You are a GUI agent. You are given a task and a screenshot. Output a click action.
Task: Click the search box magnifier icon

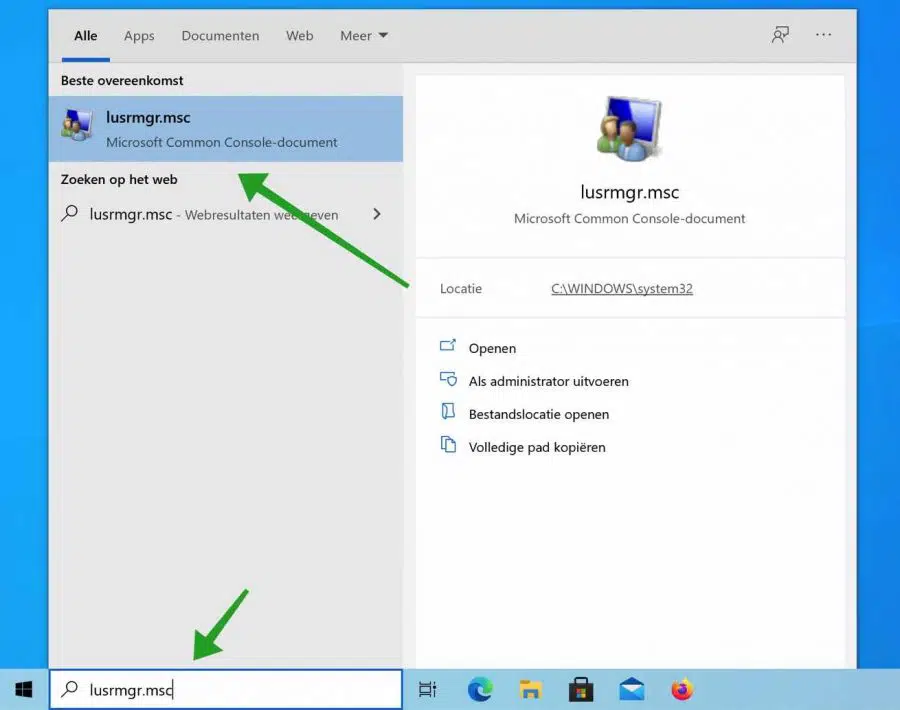[69, 689]
